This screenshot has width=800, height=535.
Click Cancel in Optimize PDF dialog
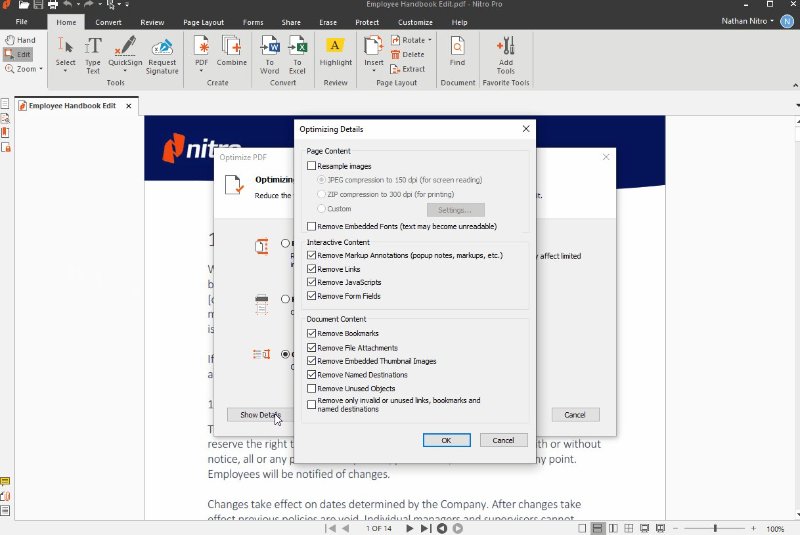[575, 415]
